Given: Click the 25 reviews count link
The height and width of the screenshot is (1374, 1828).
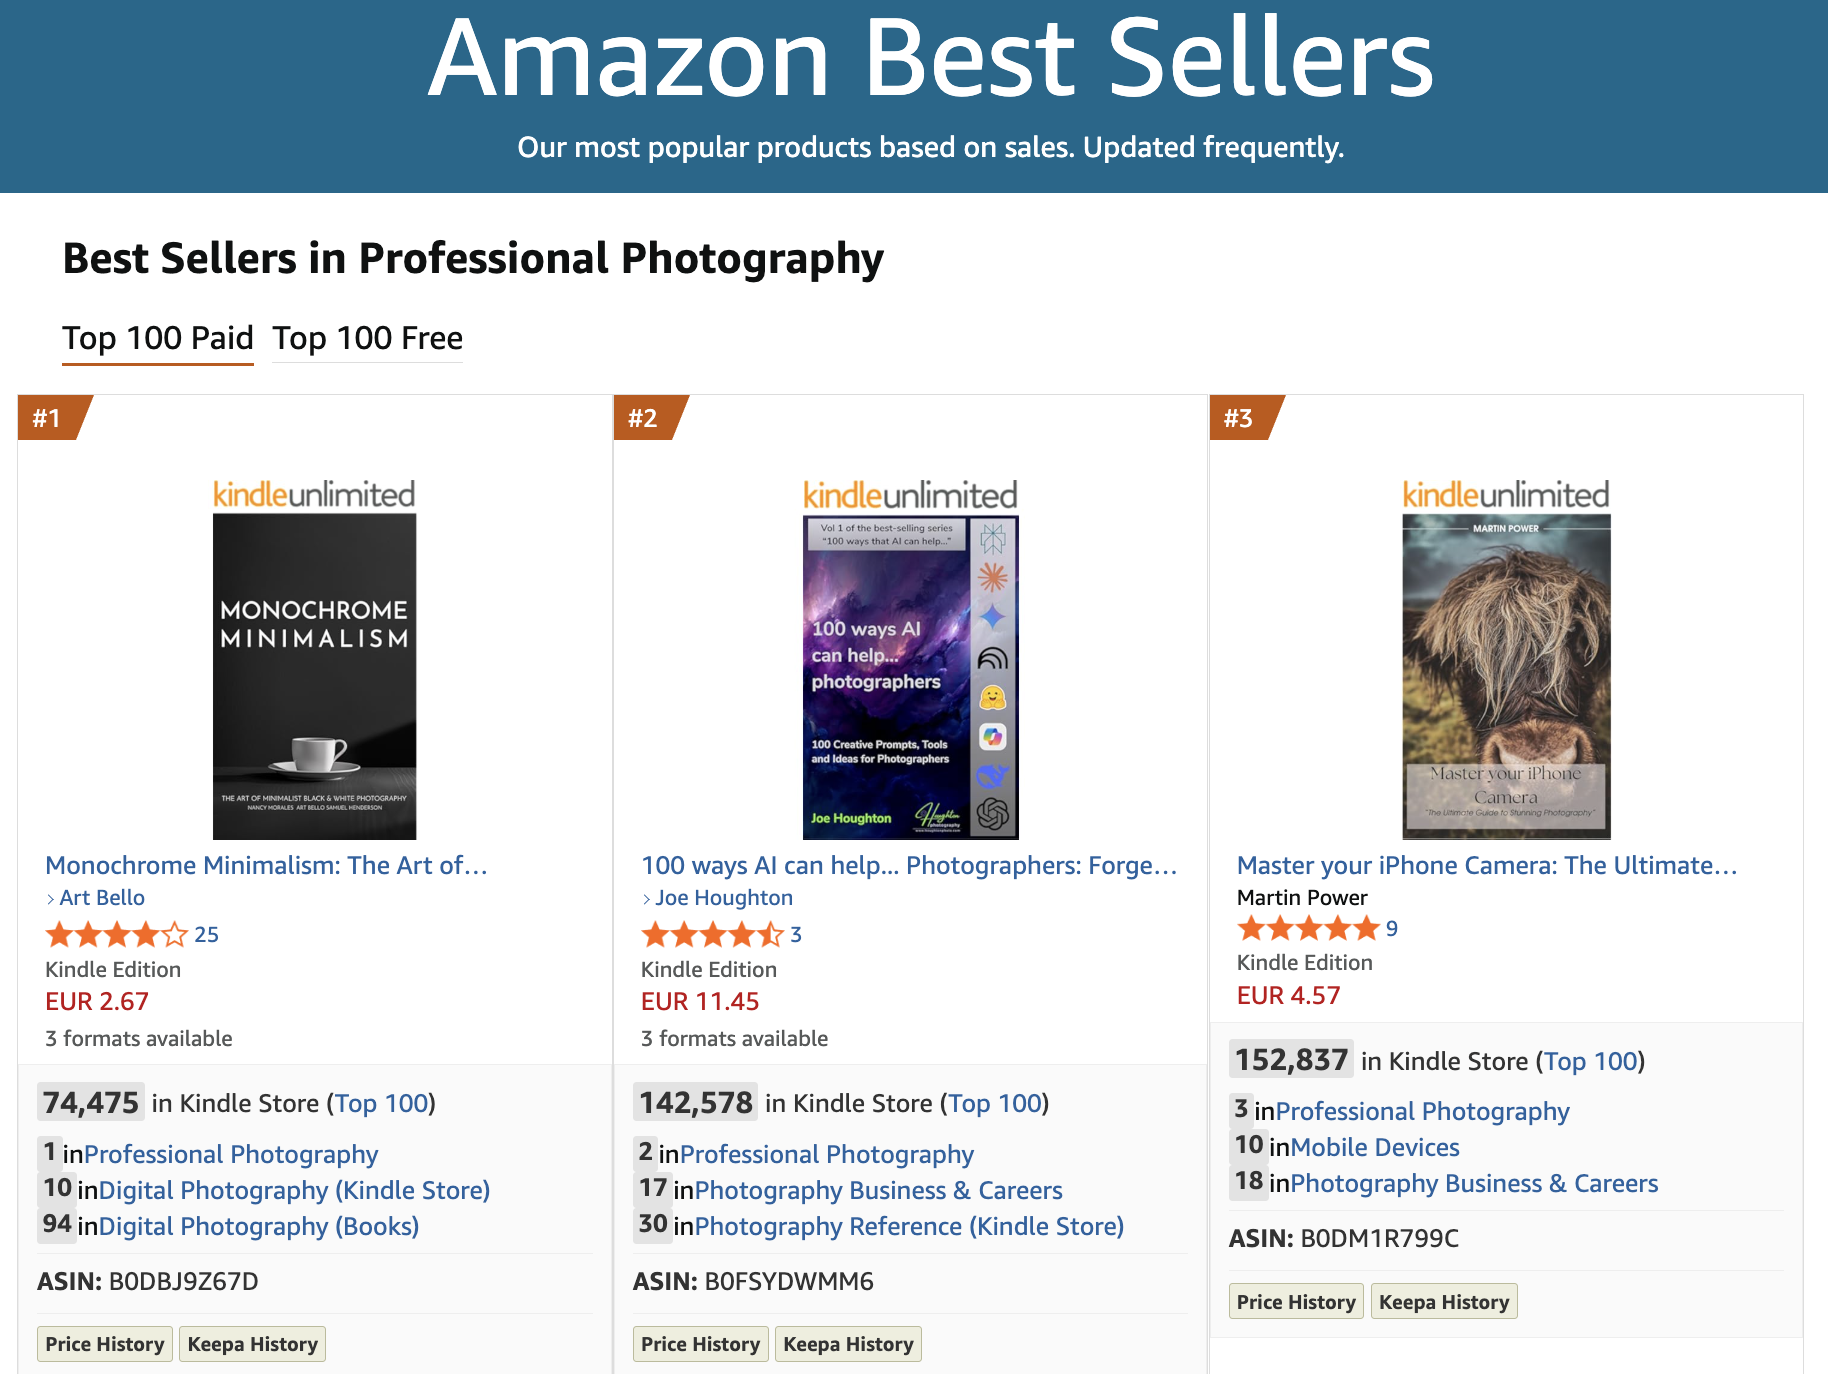Looking at the screenshot, I should (x=206, y=935).
